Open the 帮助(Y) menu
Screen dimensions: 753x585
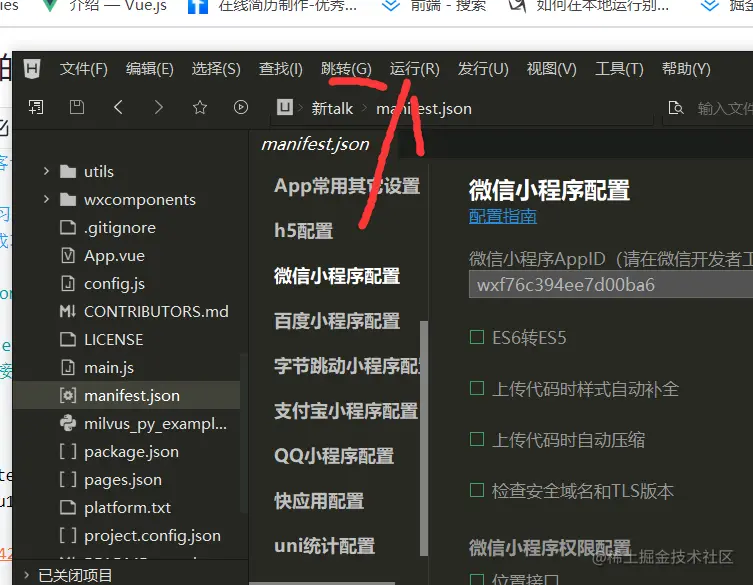click(x=686, y=69)
